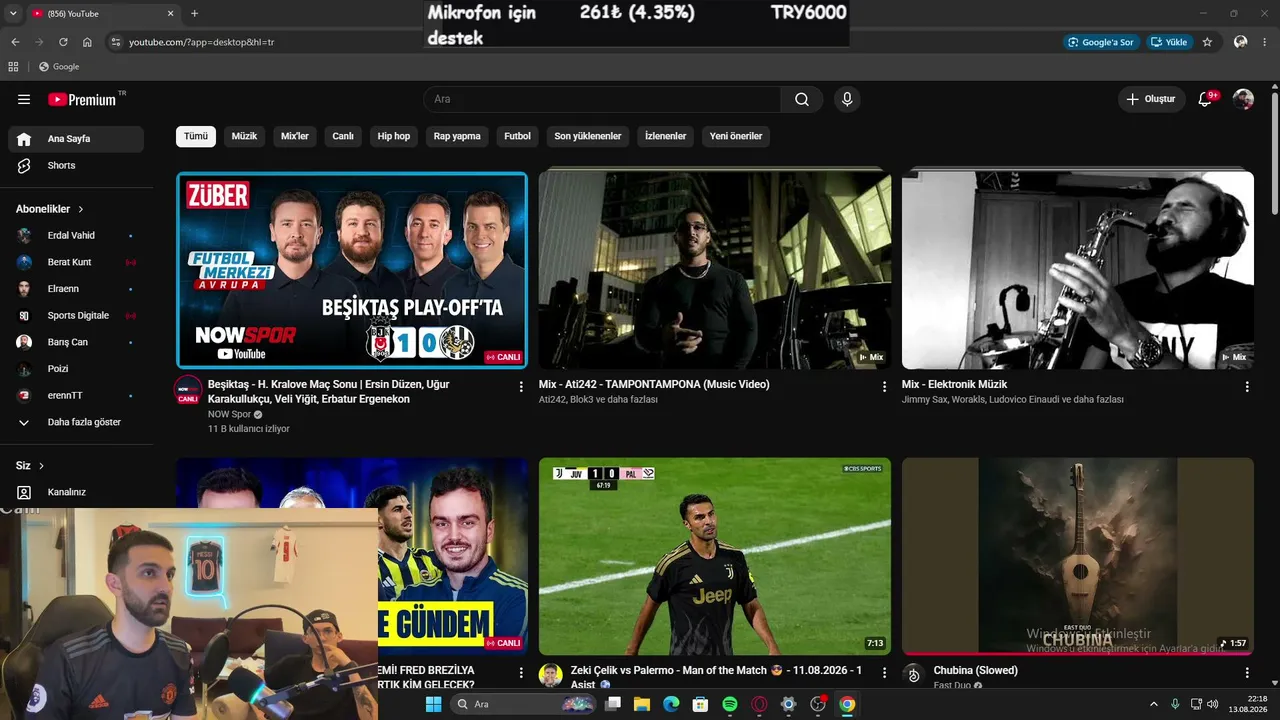Image resolution: width=1280 pixels, height=720 pixels.
Task: Select the Mix'ler filter chip
Action: pyautogui.click(x=295, y=136)
